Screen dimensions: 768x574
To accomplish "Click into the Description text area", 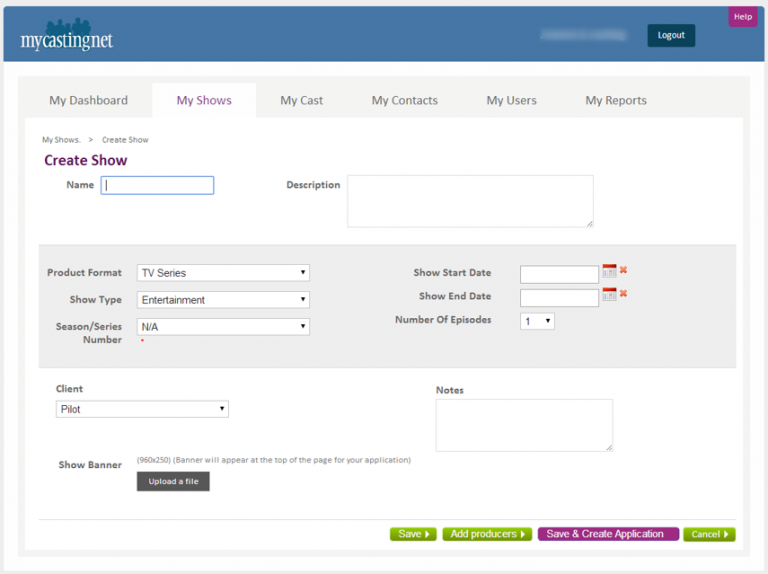I will [470, 201].
